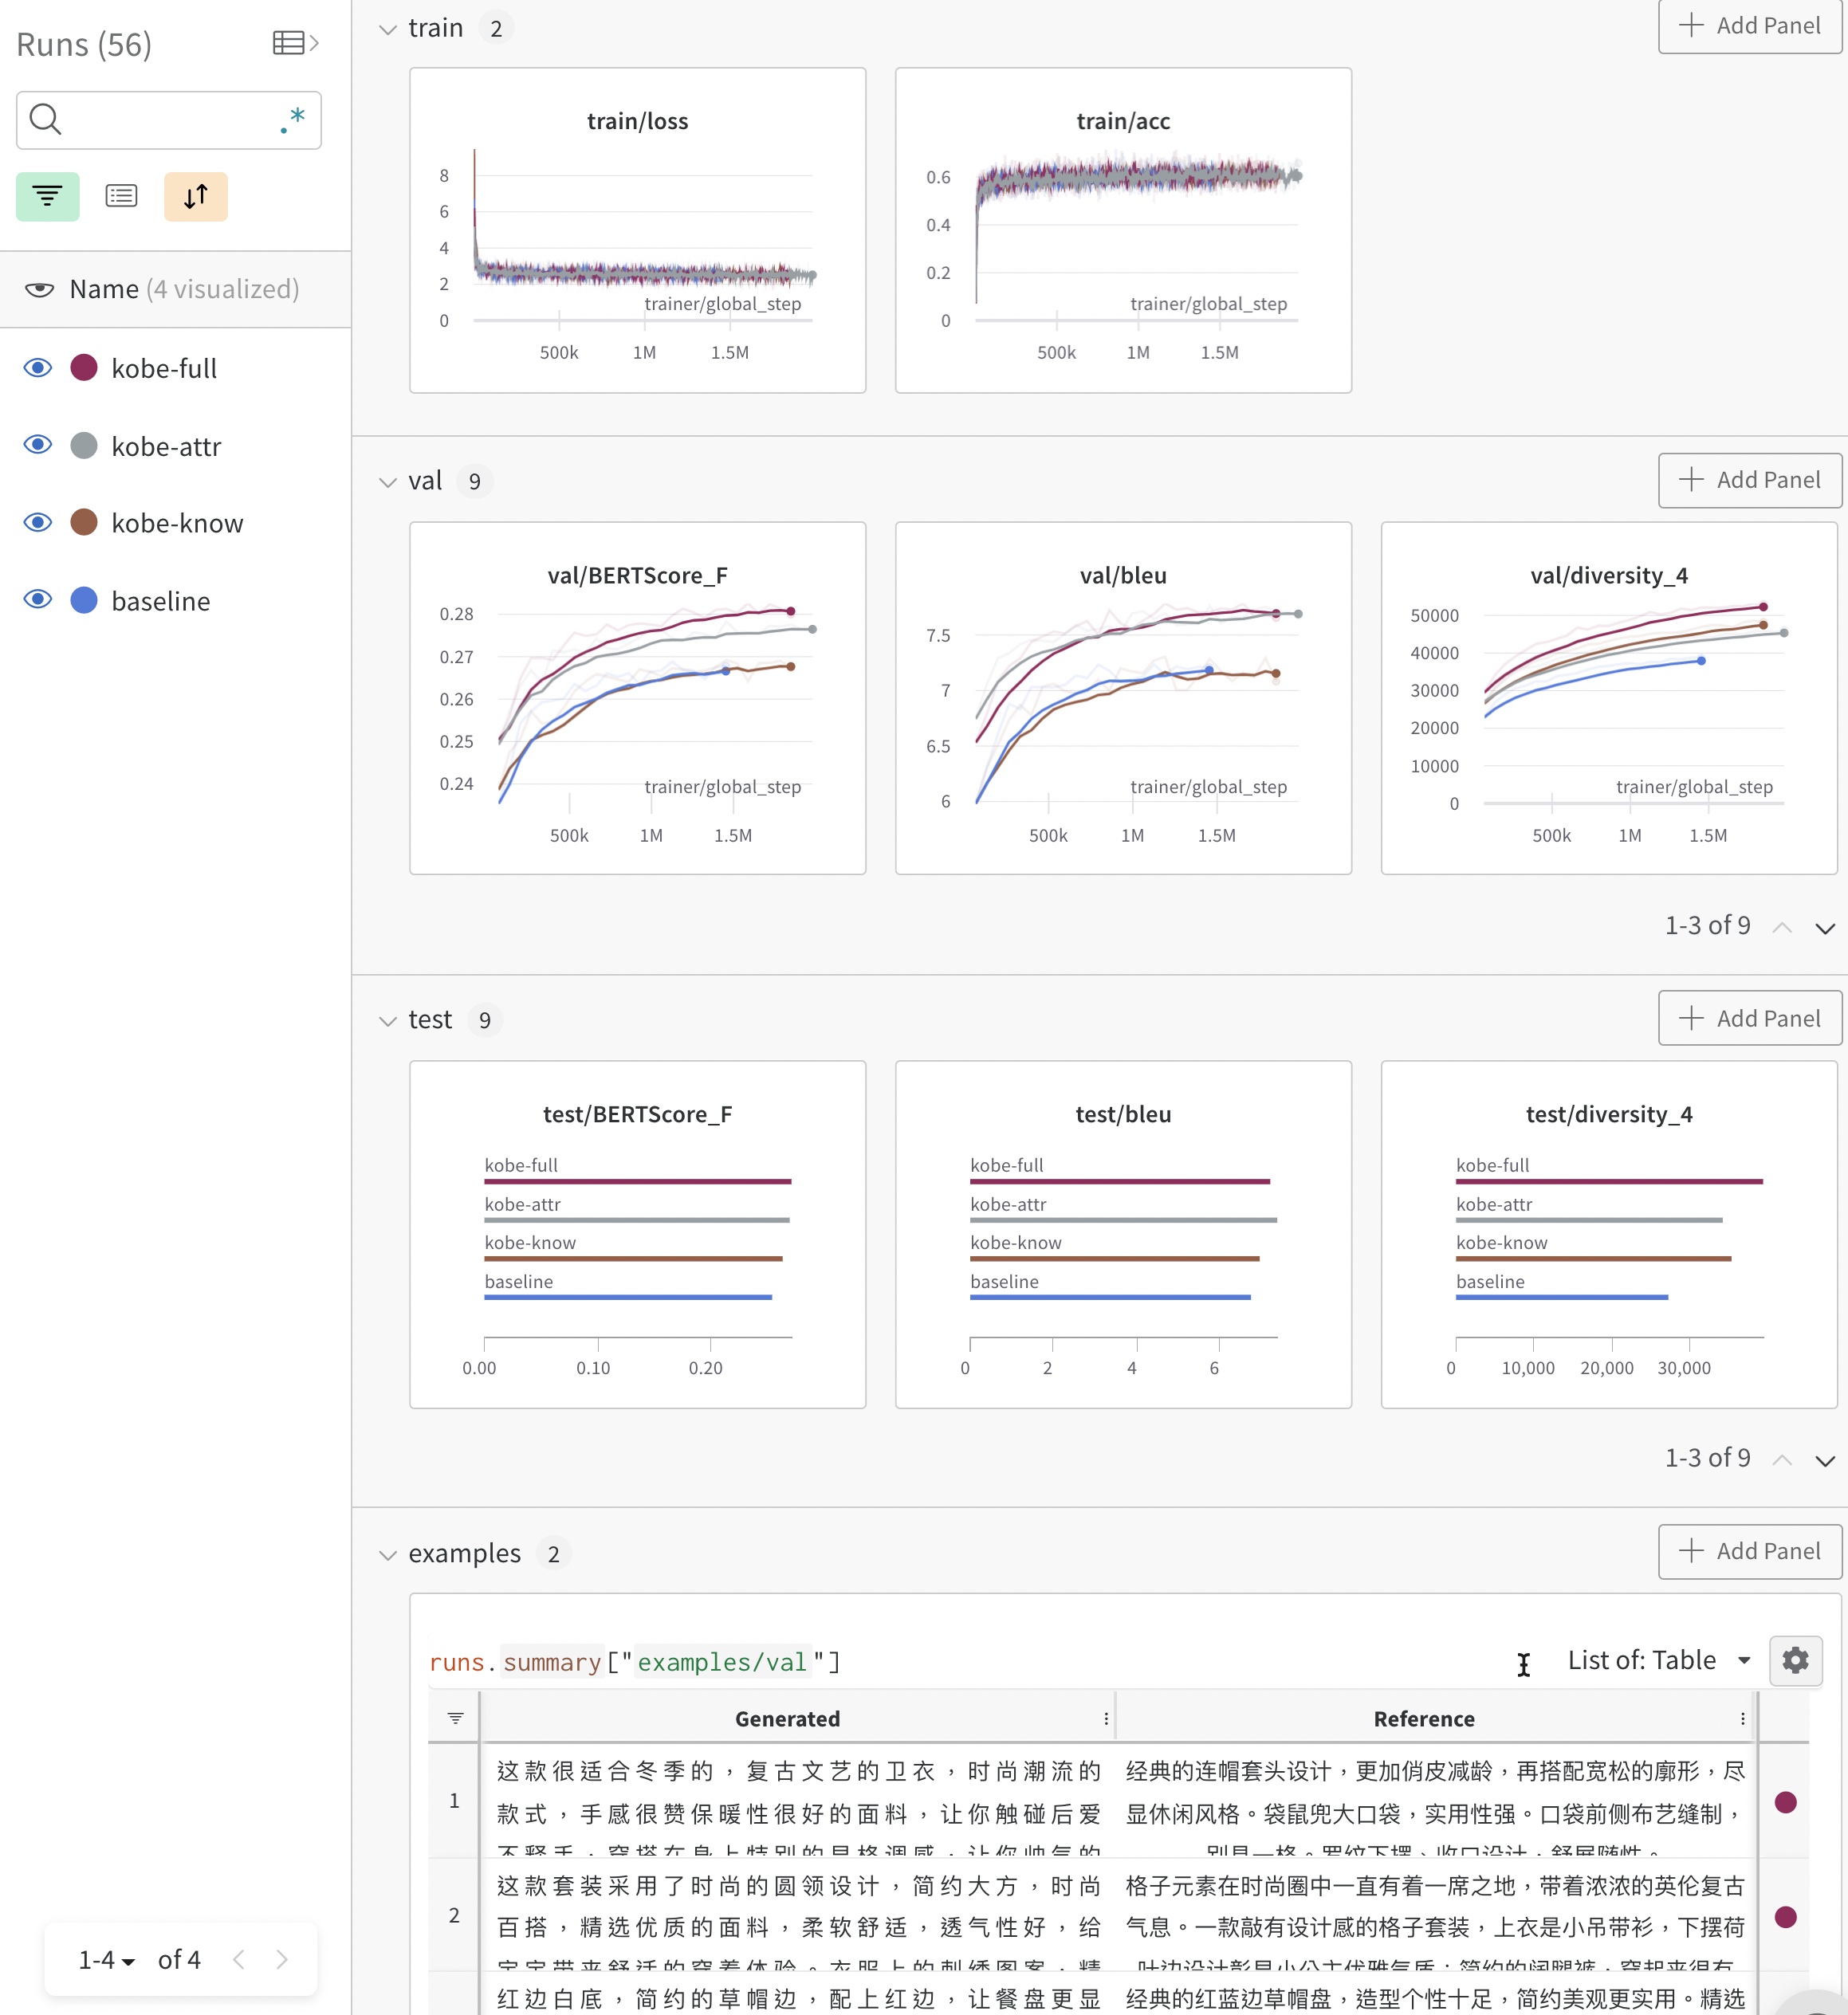
Task: Collapse the val section
Action: tap(388, 482)
